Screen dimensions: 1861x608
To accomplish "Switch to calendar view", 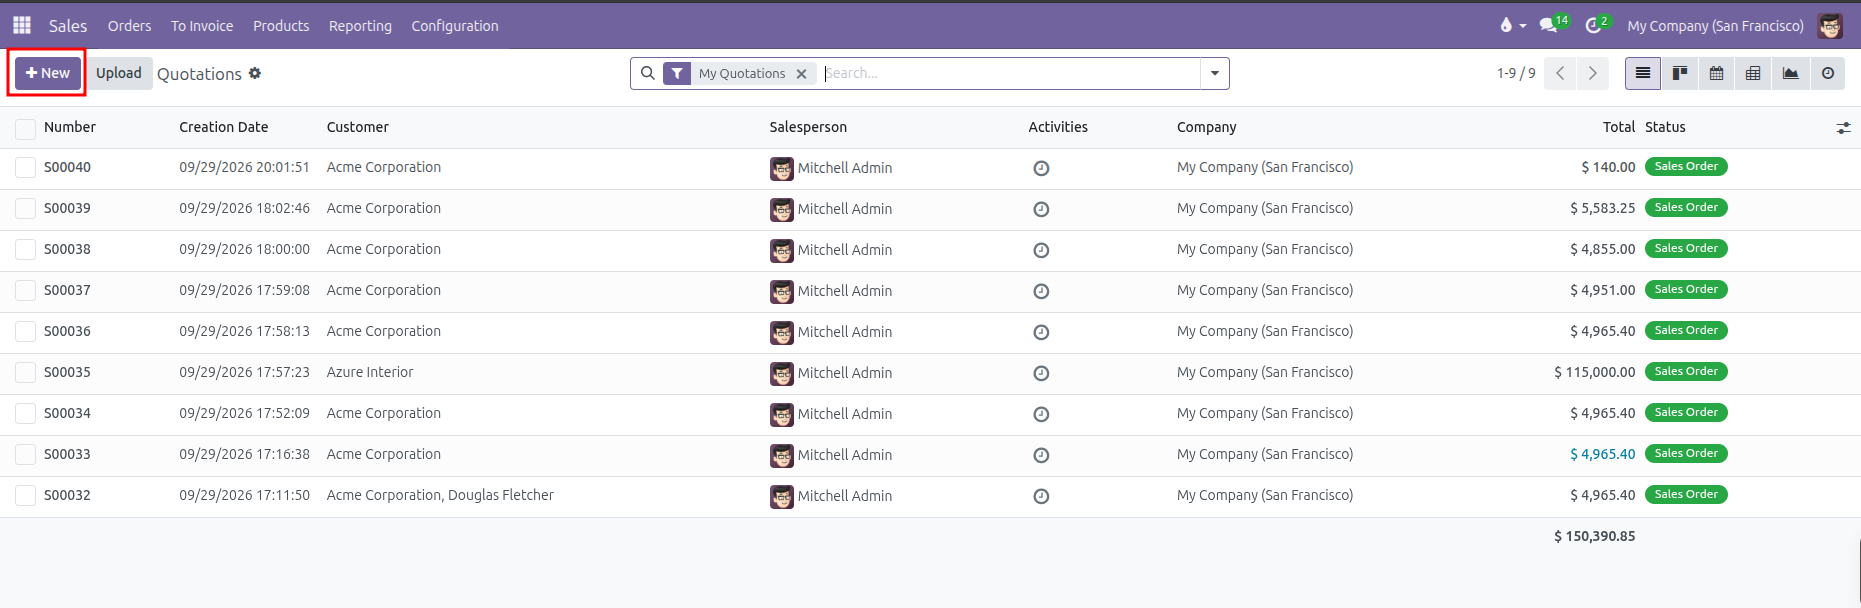I will 1717,73.
